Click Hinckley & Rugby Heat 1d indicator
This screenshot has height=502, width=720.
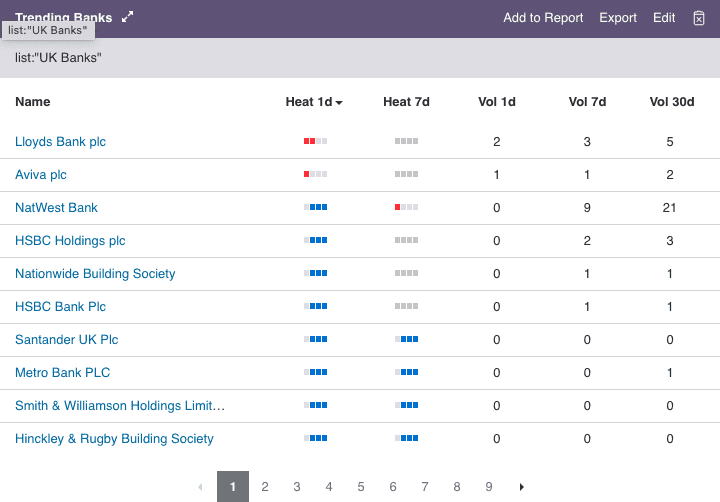(x=315, y=438)
